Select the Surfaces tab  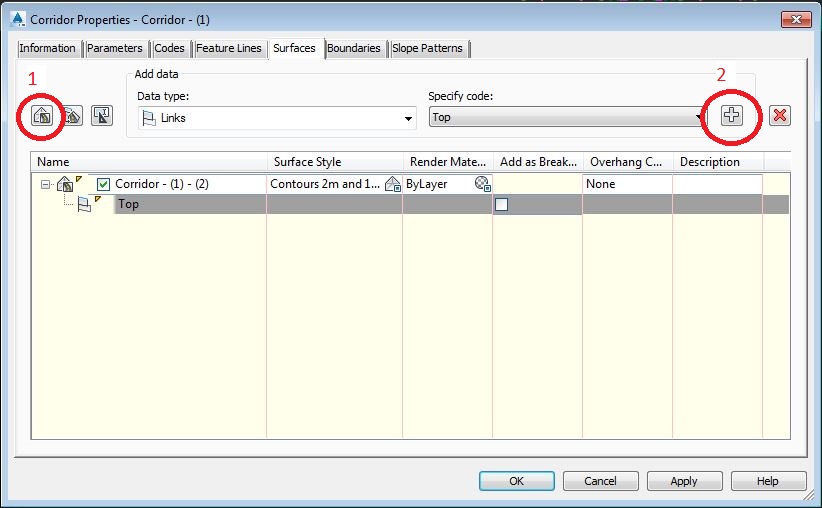294,48
